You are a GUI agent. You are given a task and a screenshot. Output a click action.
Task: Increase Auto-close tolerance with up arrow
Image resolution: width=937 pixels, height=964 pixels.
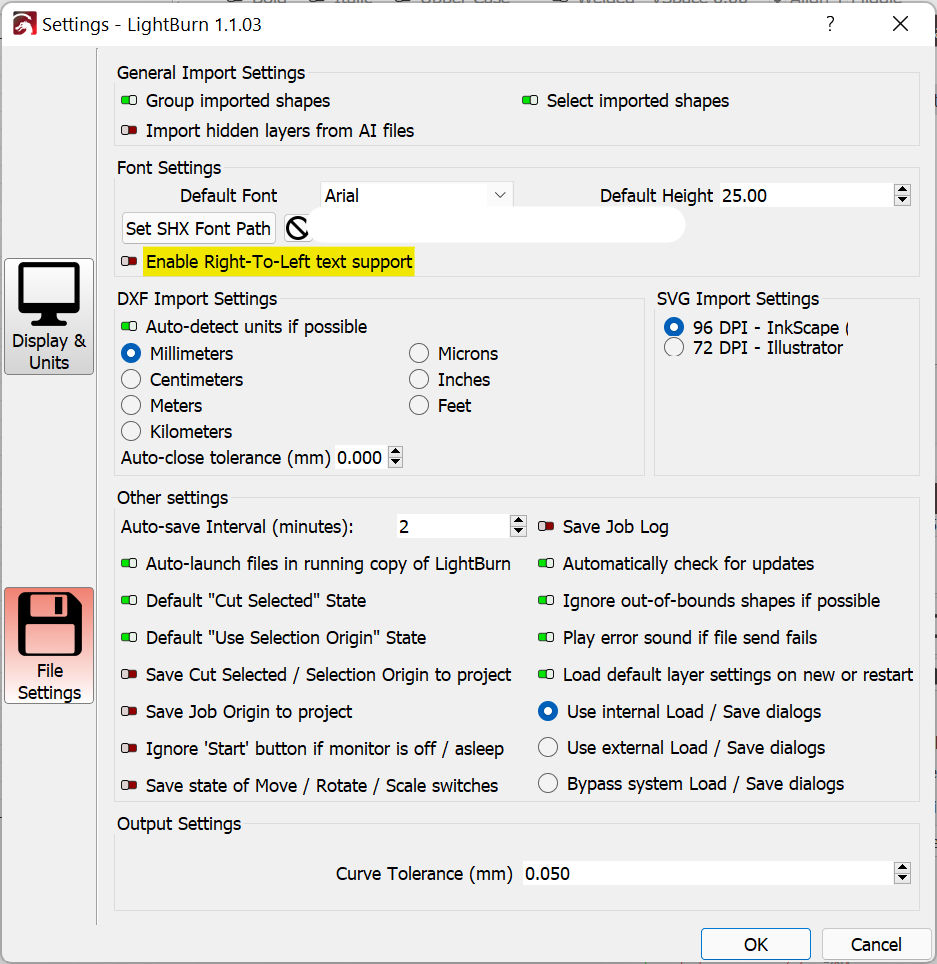pyautogui.click(x=395, y=452)
